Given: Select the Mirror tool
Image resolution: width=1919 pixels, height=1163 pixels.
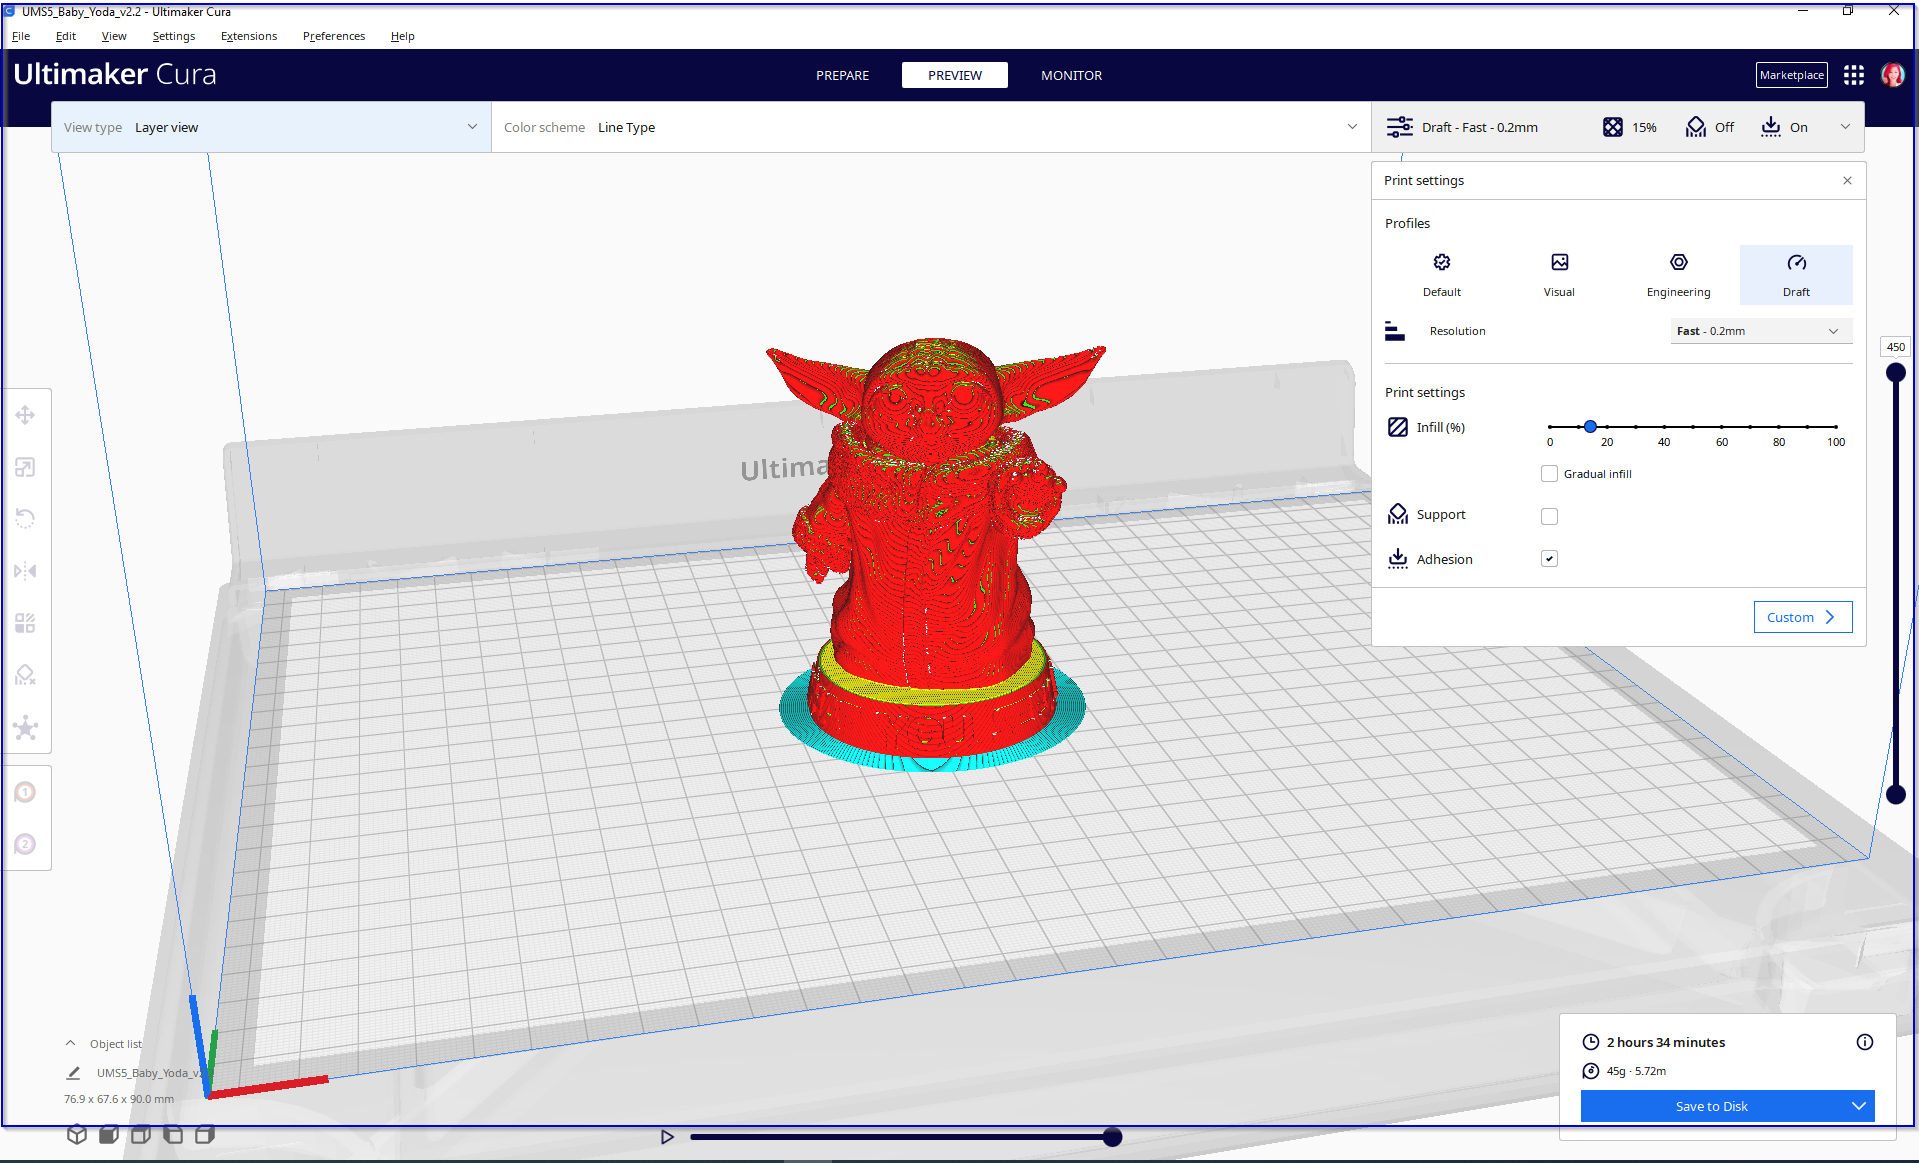Looking at the screenshot, I should point(25,571).
